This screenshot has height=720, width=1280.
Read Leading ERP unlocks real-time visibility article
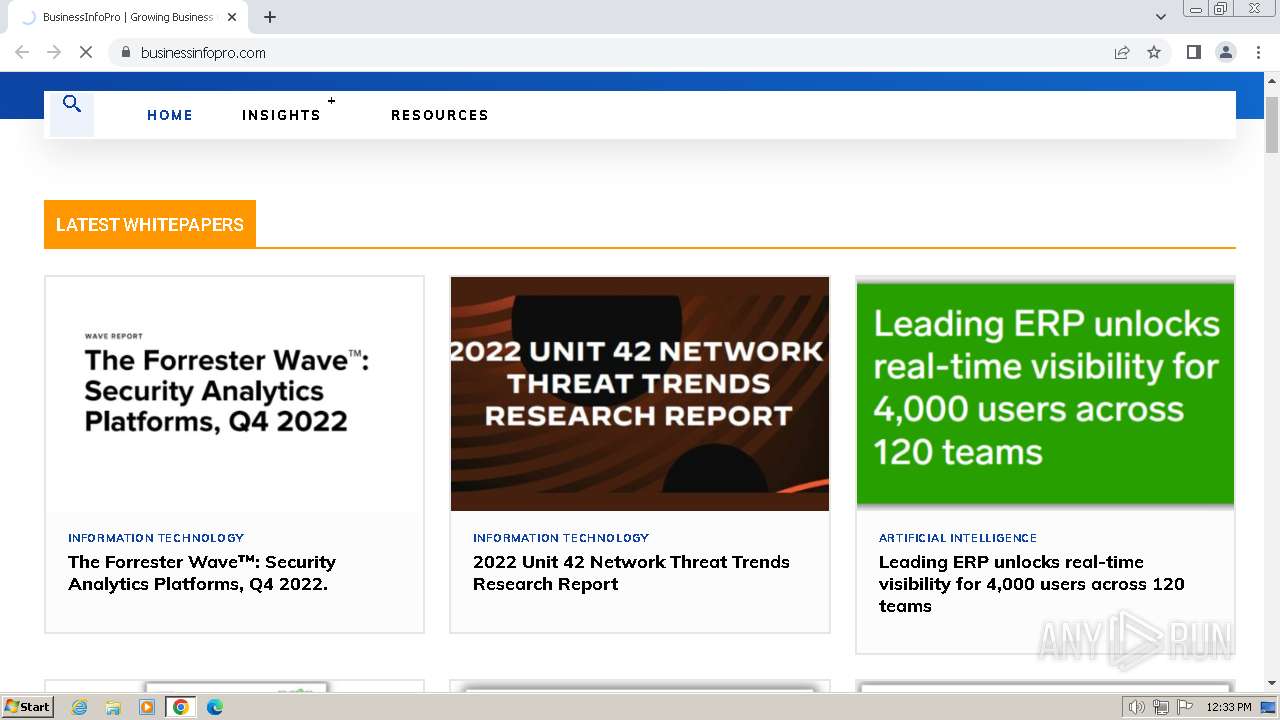[1032, 584]
